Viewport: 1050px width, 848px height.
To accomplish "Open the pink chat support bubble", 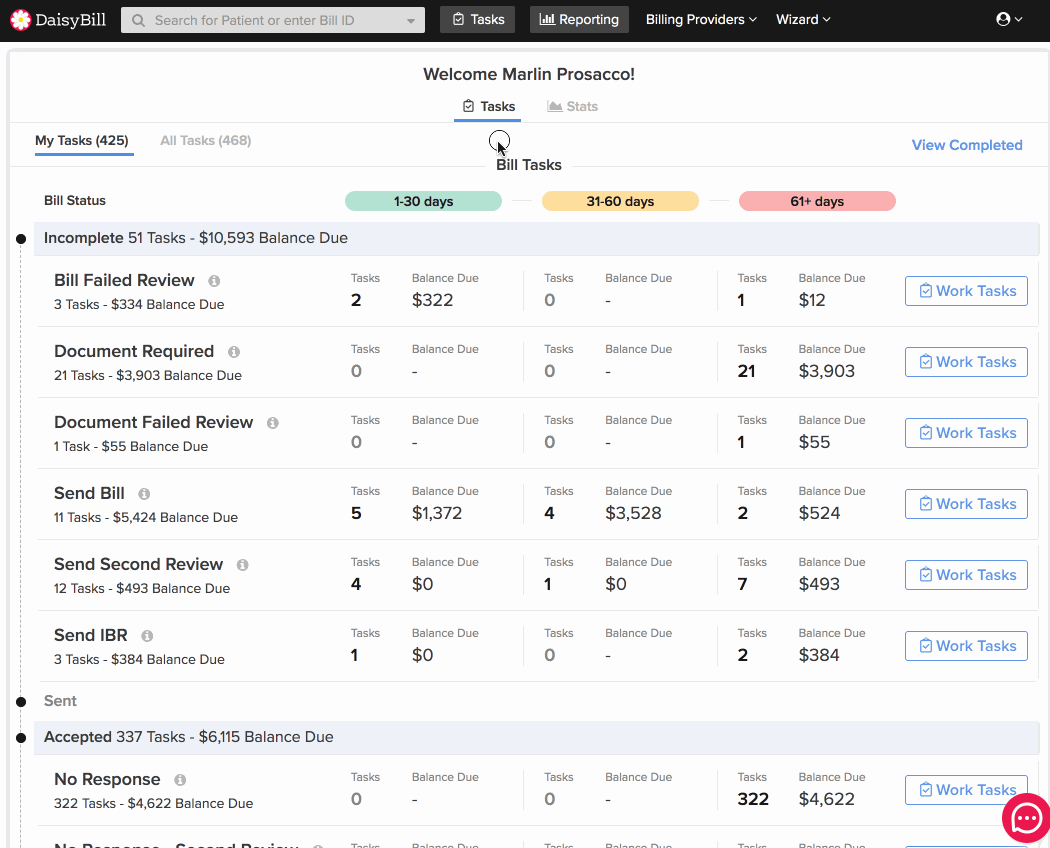I will (x=1027, y=818).
